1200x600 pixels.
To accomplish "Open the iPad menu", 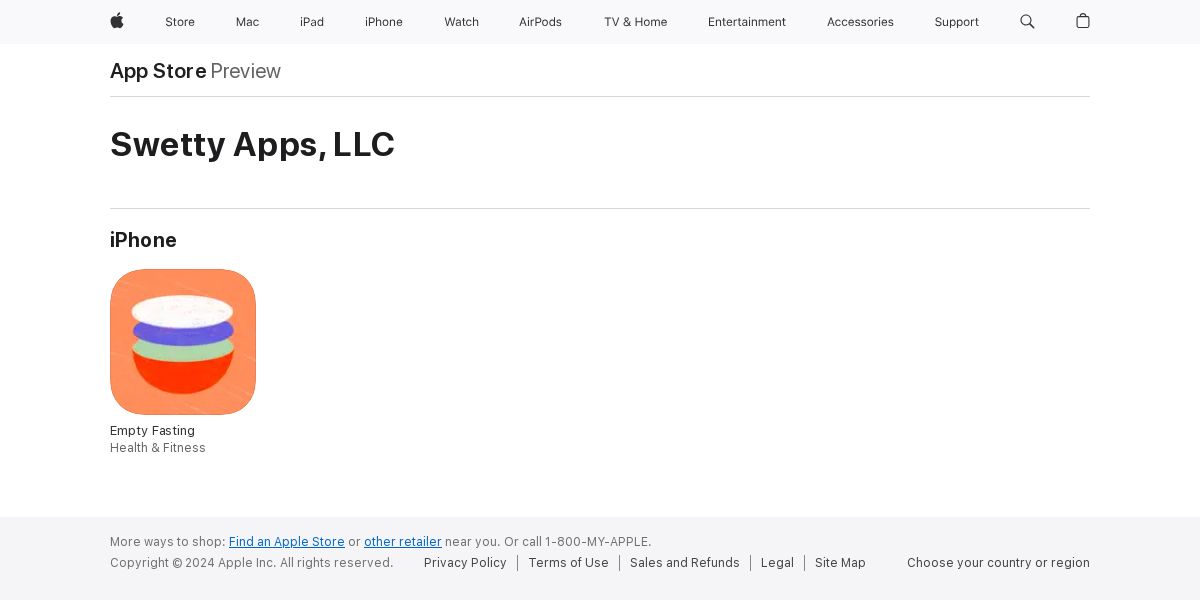I will coord(312,22).
